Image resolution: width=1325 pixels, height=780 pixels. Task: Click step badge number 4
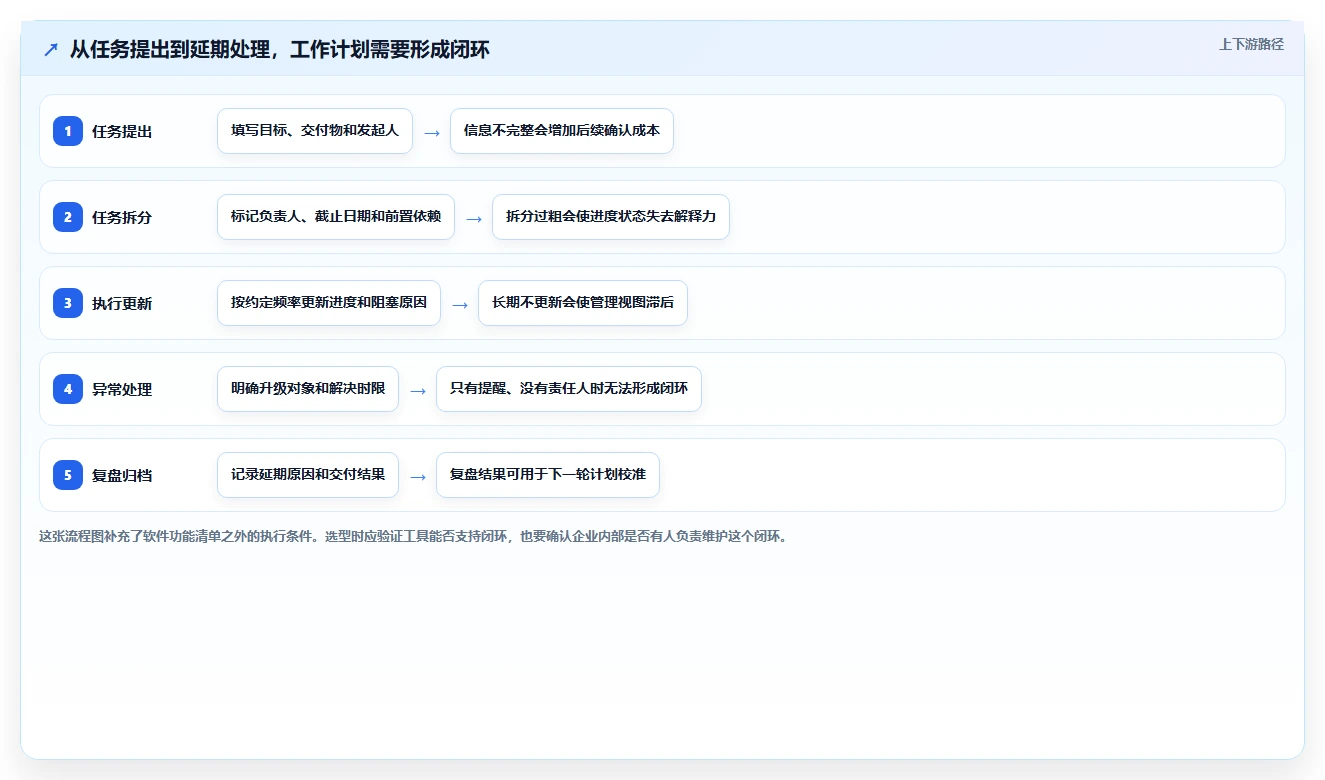(x=68, y=389)
